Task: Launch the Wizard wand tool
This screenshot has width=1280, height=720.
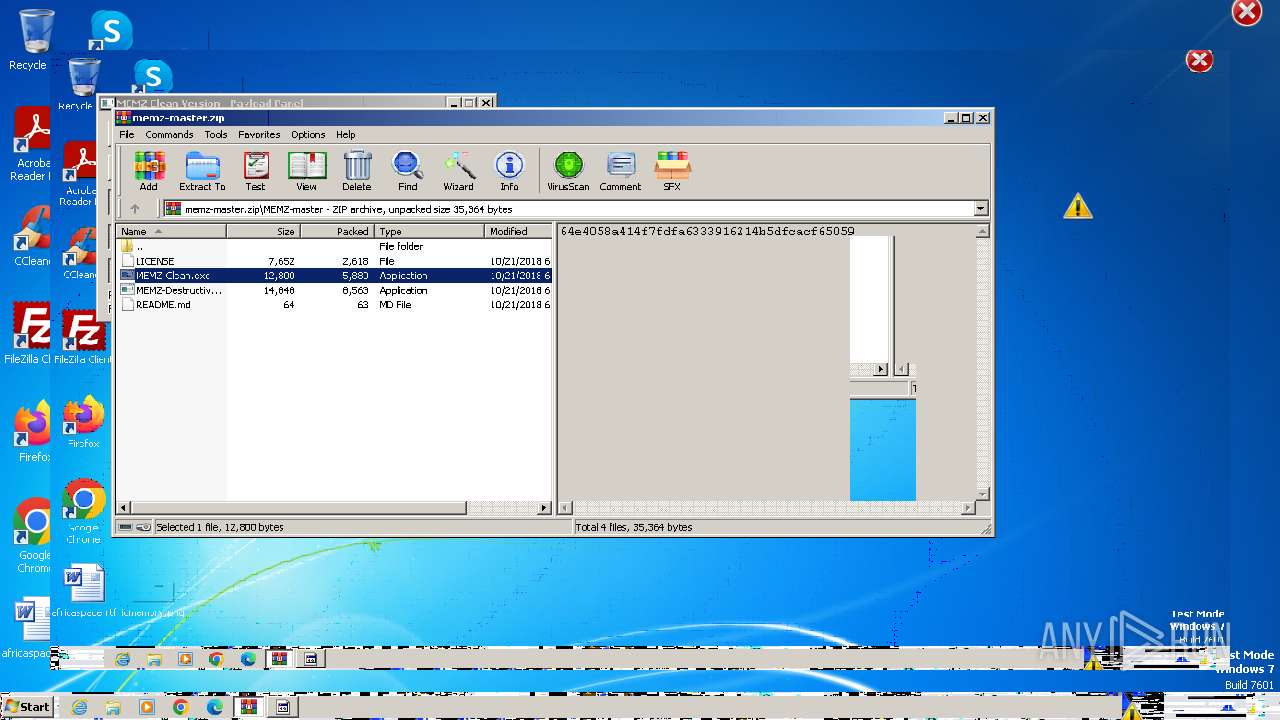Action: click(458, 170)
